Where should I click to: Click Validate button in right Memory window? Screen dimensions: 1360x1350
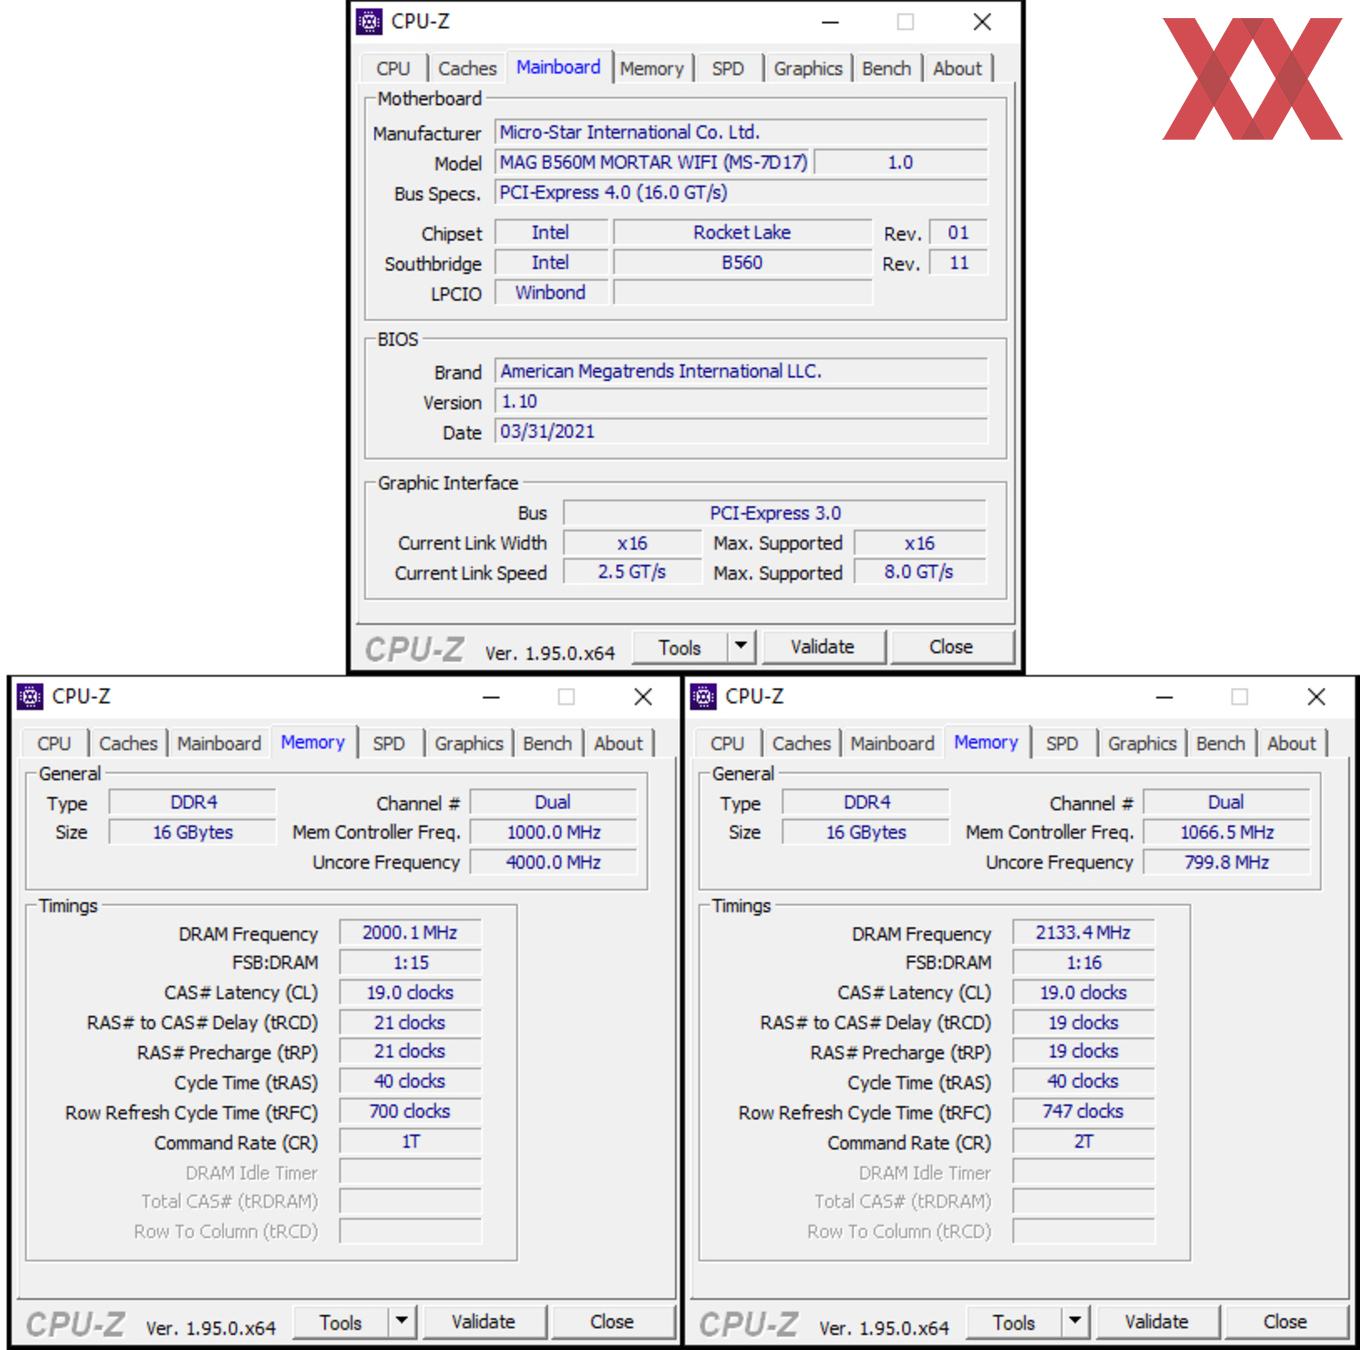tap(1157, 1322)
